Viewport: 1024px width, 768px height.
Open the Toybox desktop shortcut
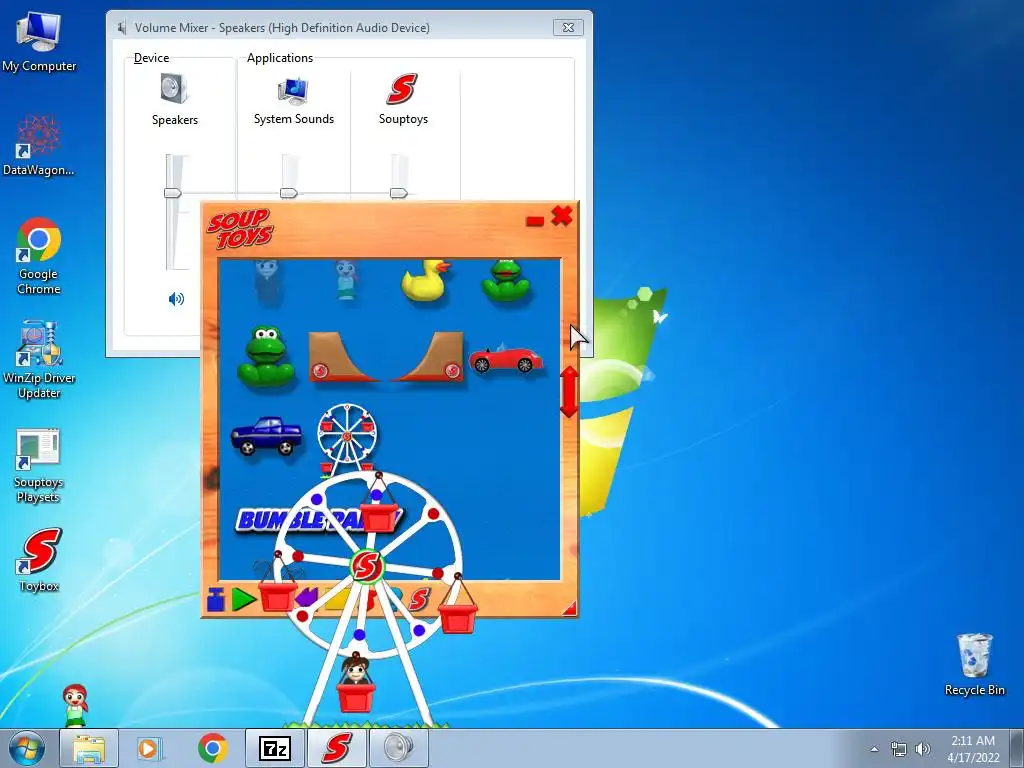click(x=39, y=560)
